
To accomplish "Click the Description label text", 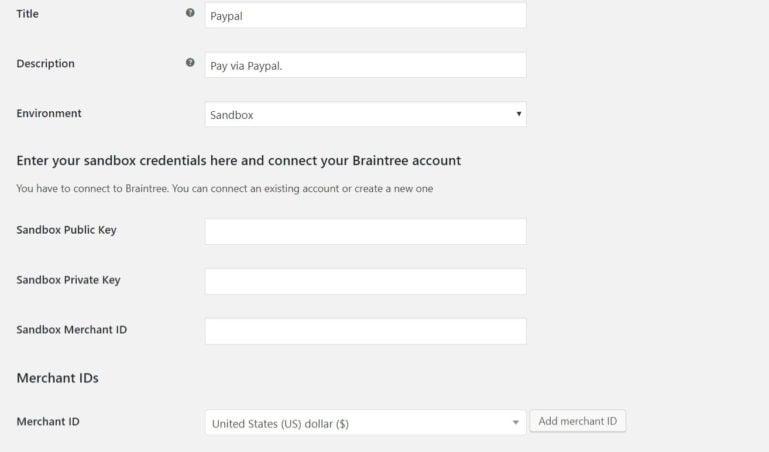I will click(x=46, y=64).
